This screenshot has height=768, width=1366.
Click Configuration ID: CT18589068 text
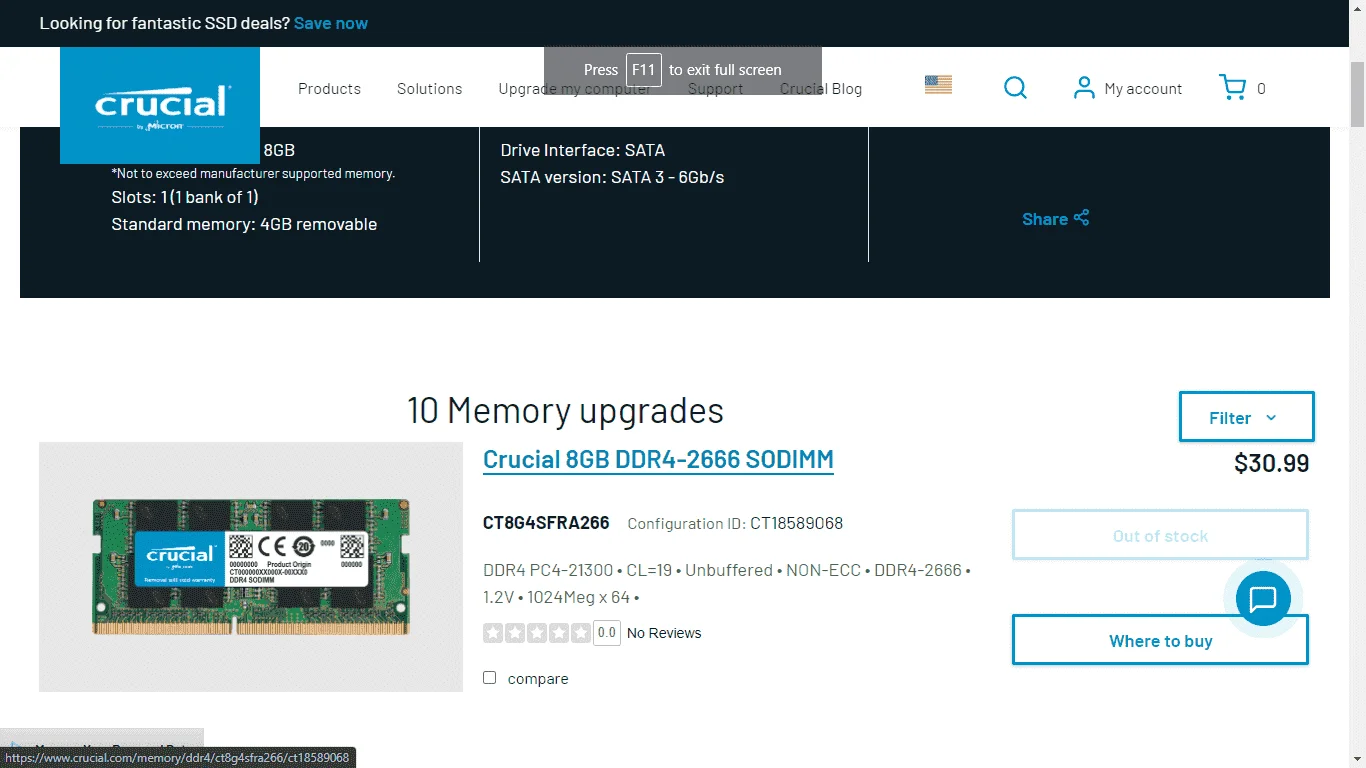pos(735,523)
